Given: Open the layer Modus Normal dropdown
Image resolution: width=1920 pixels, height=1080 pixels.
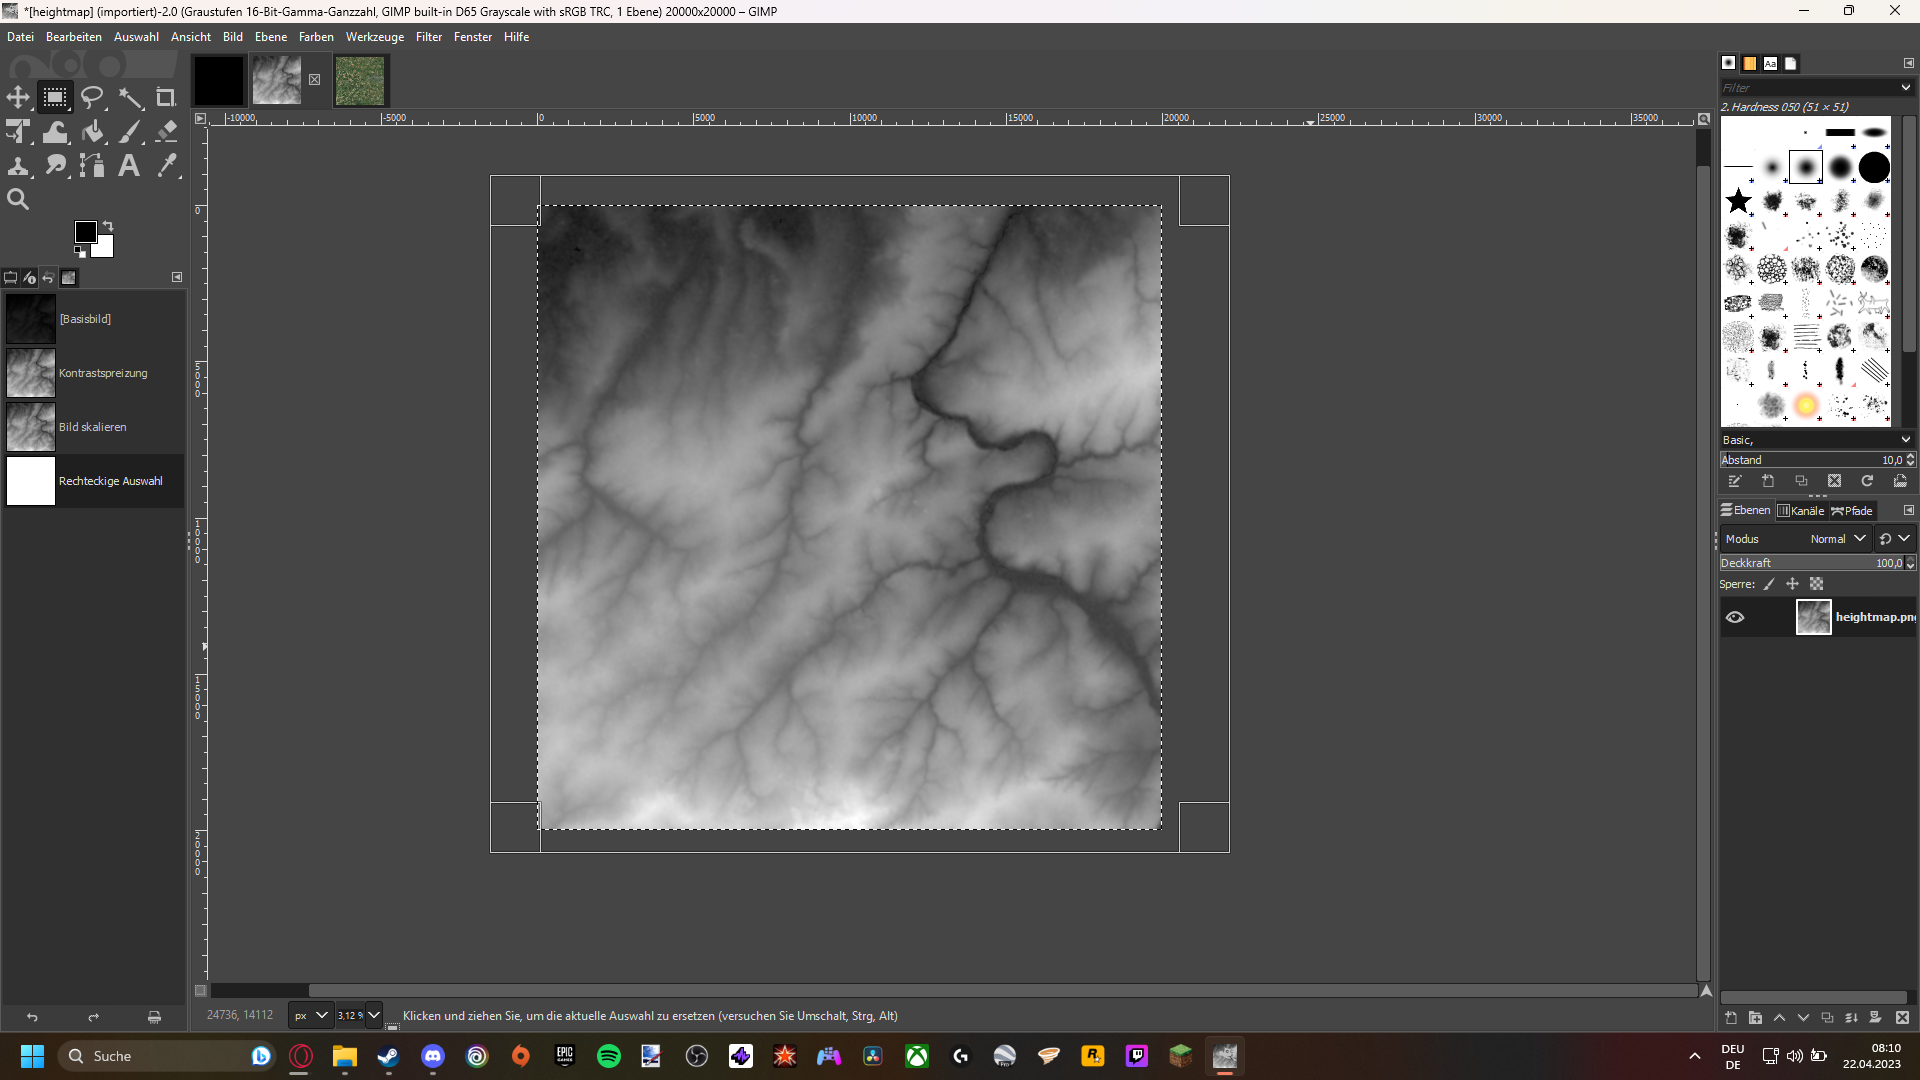Looking at the screenshot, I should [x=1838, y=538].
